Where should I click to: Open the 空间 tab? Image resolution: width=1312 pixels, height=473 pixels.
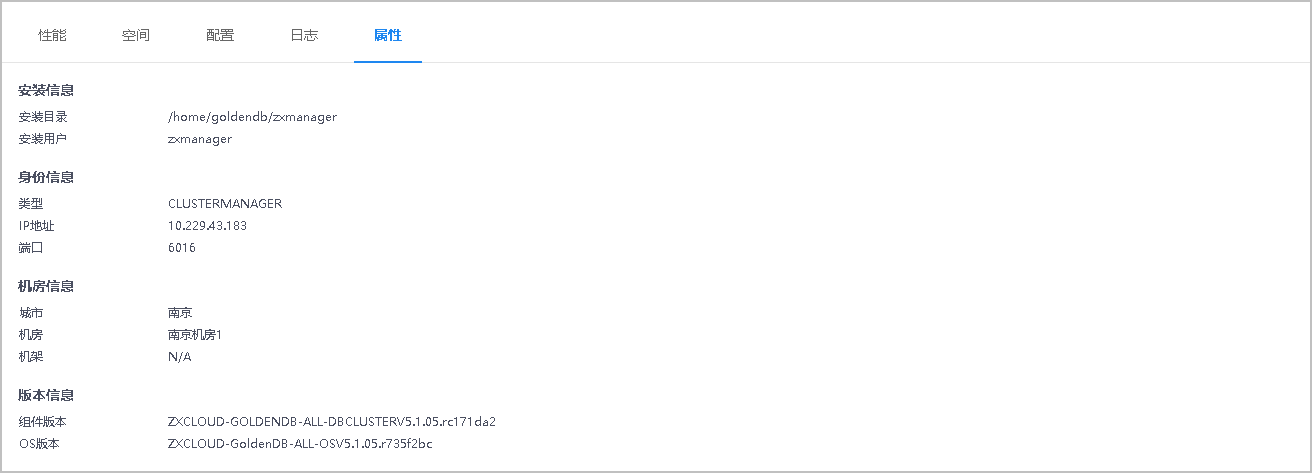click(x=136, y=35)
